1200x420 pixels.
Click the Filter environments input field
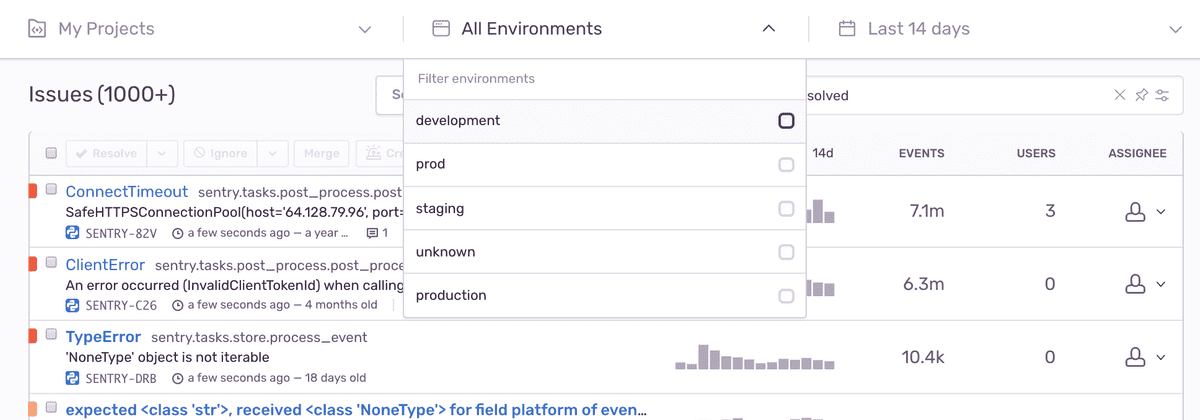[x=605, y=79]
